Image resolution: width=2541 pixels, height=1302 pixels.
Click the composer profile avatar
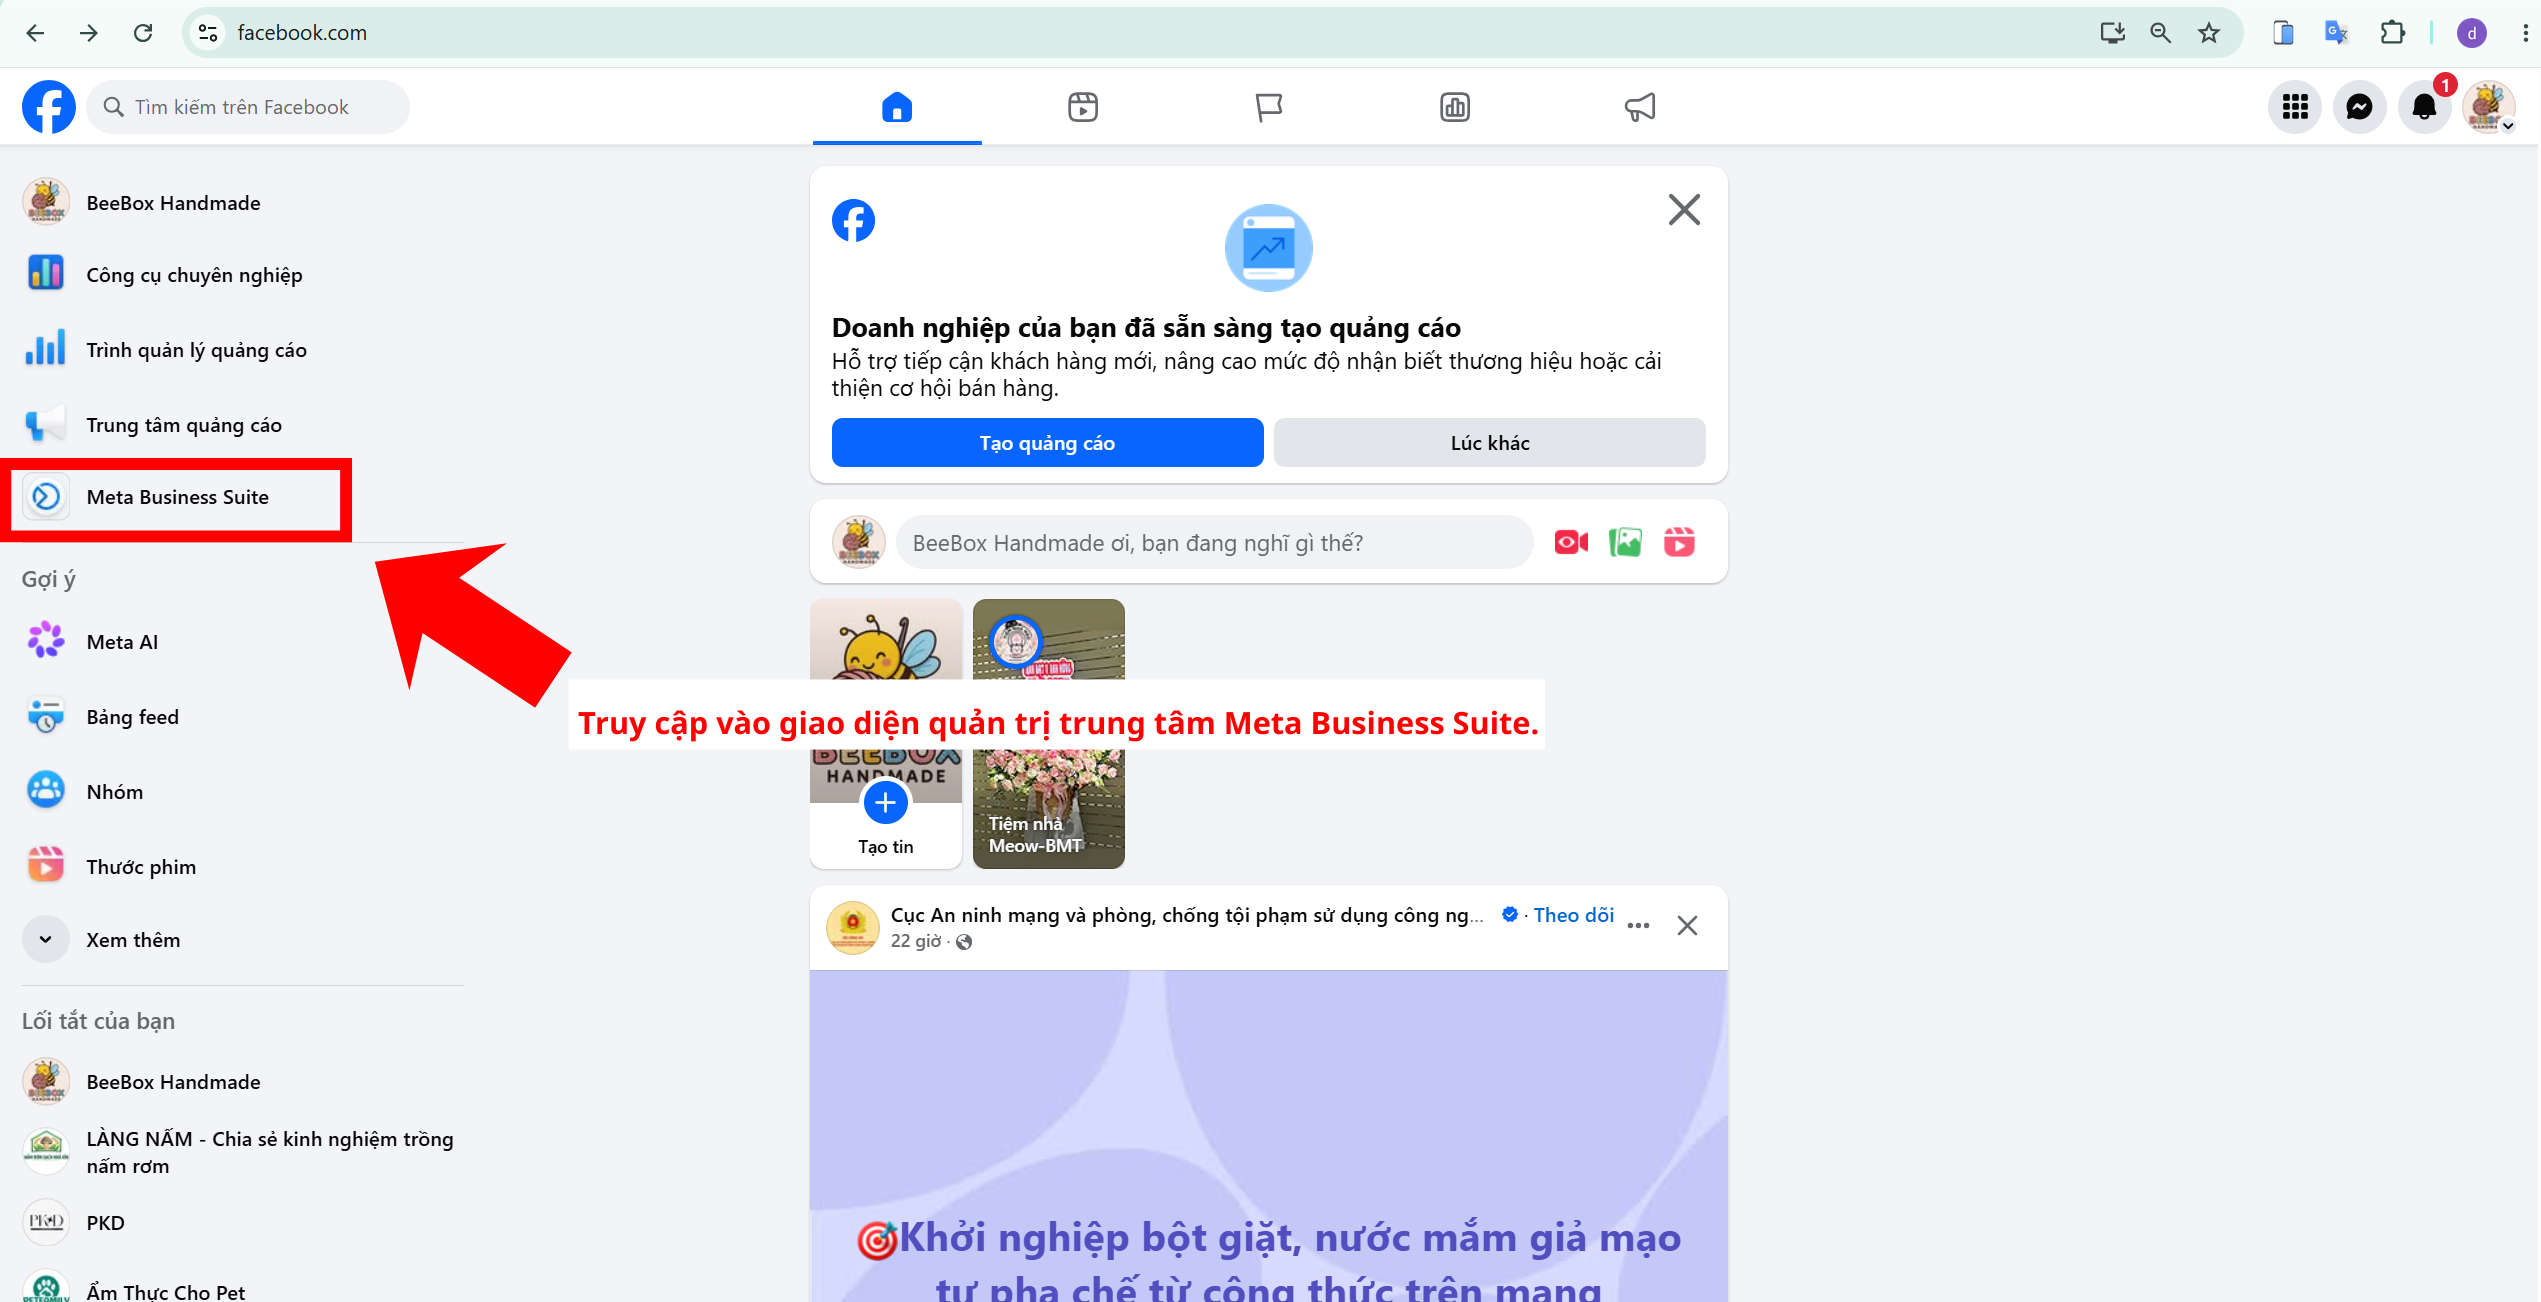[x=859, y=542]
